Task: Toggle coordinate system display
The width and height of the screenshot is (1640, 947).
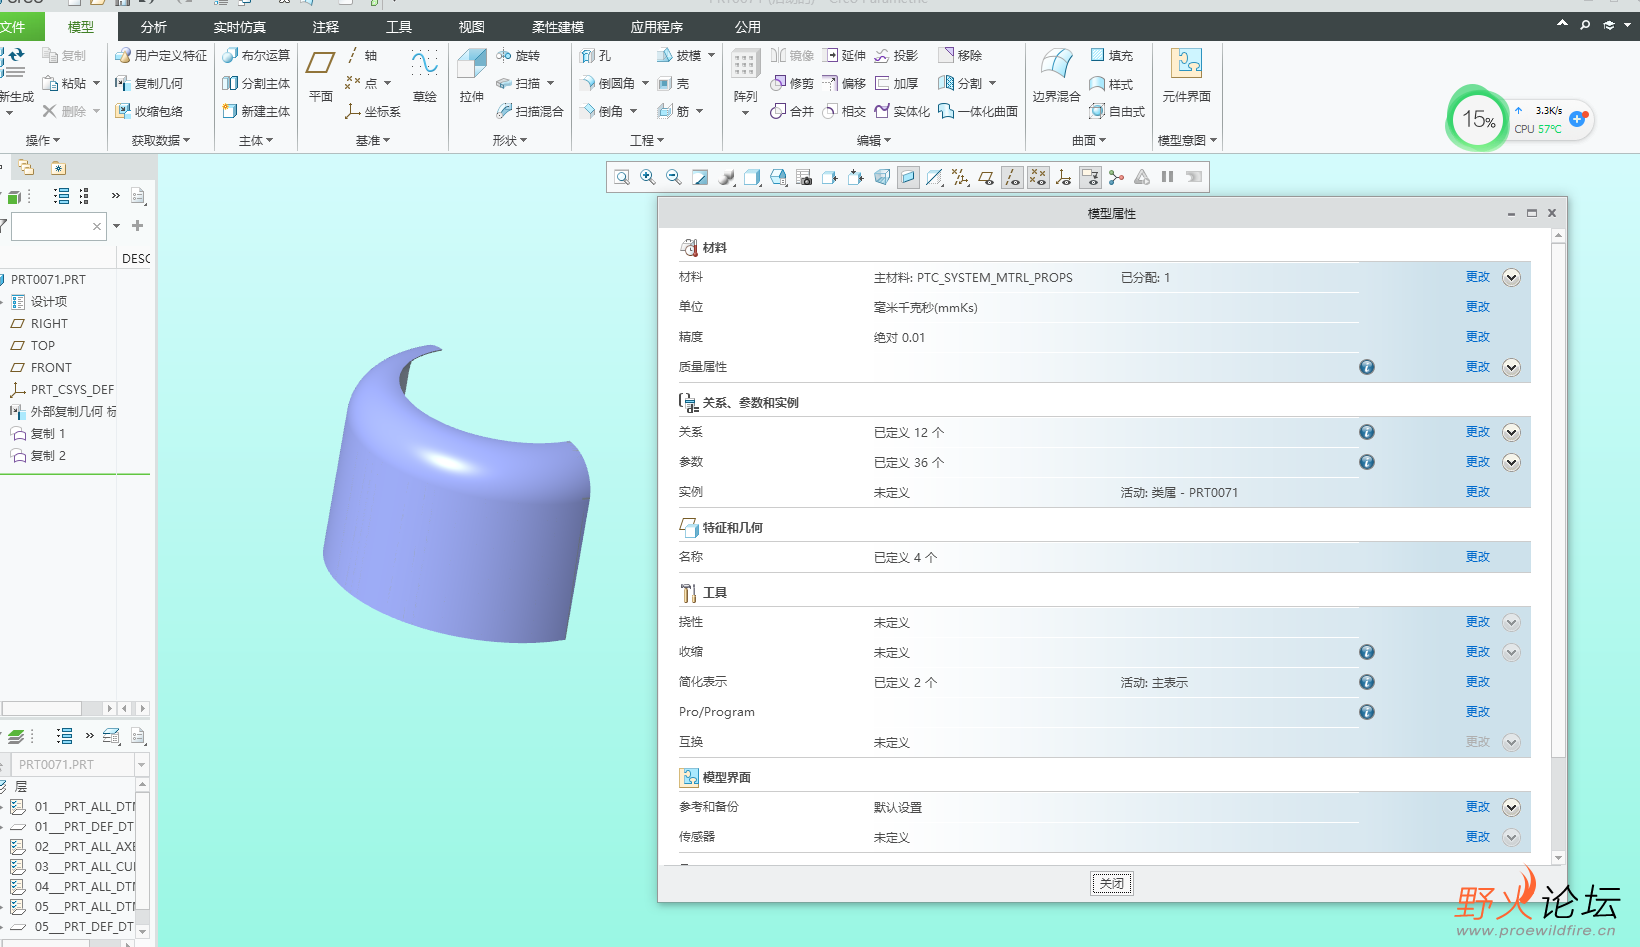Action: [x=1064, y=177]
